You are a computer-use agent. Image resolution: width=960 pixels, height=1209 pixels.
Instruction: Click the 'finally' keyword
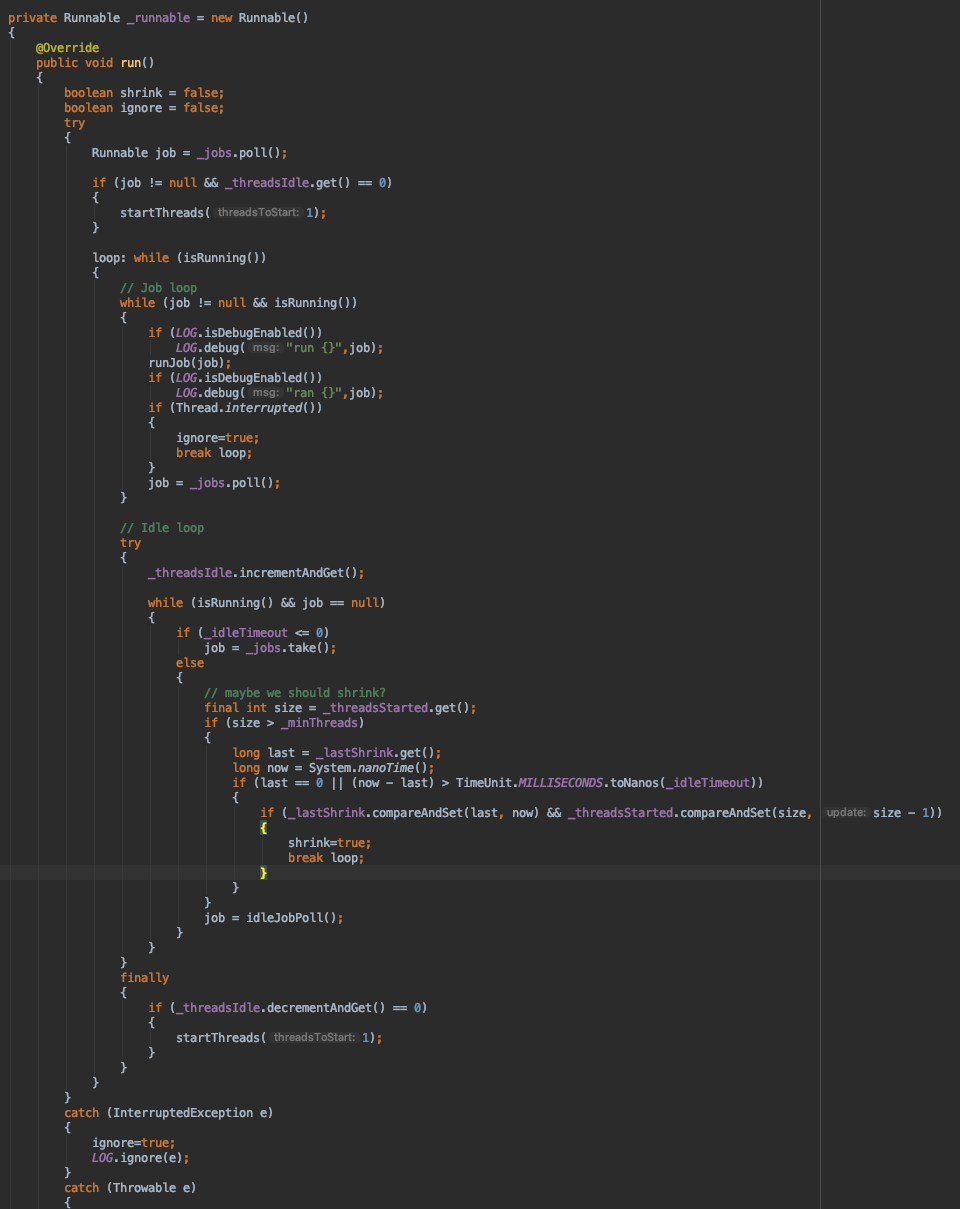[144, 978]
